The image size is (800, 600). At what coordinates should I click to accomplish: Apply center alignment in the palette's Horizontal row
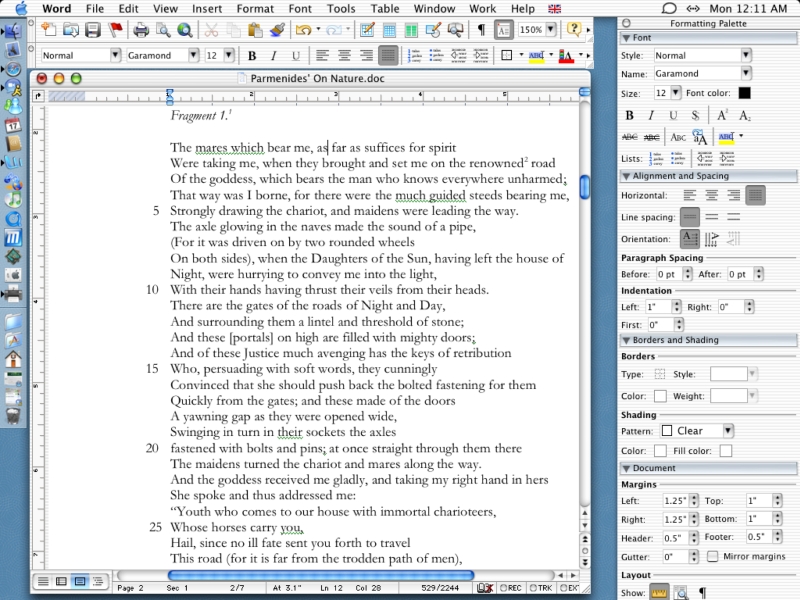(x=712, y=195)
